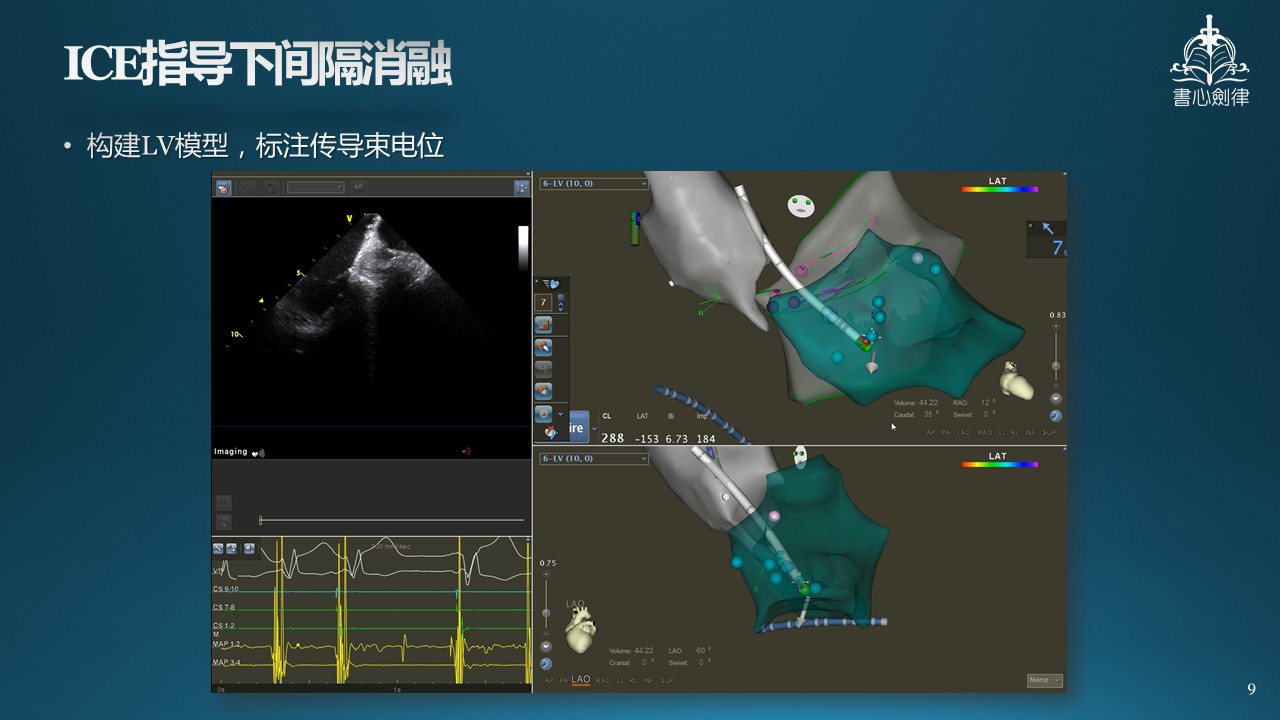Click the upper map round down-arrow button

click(1056, 398)
